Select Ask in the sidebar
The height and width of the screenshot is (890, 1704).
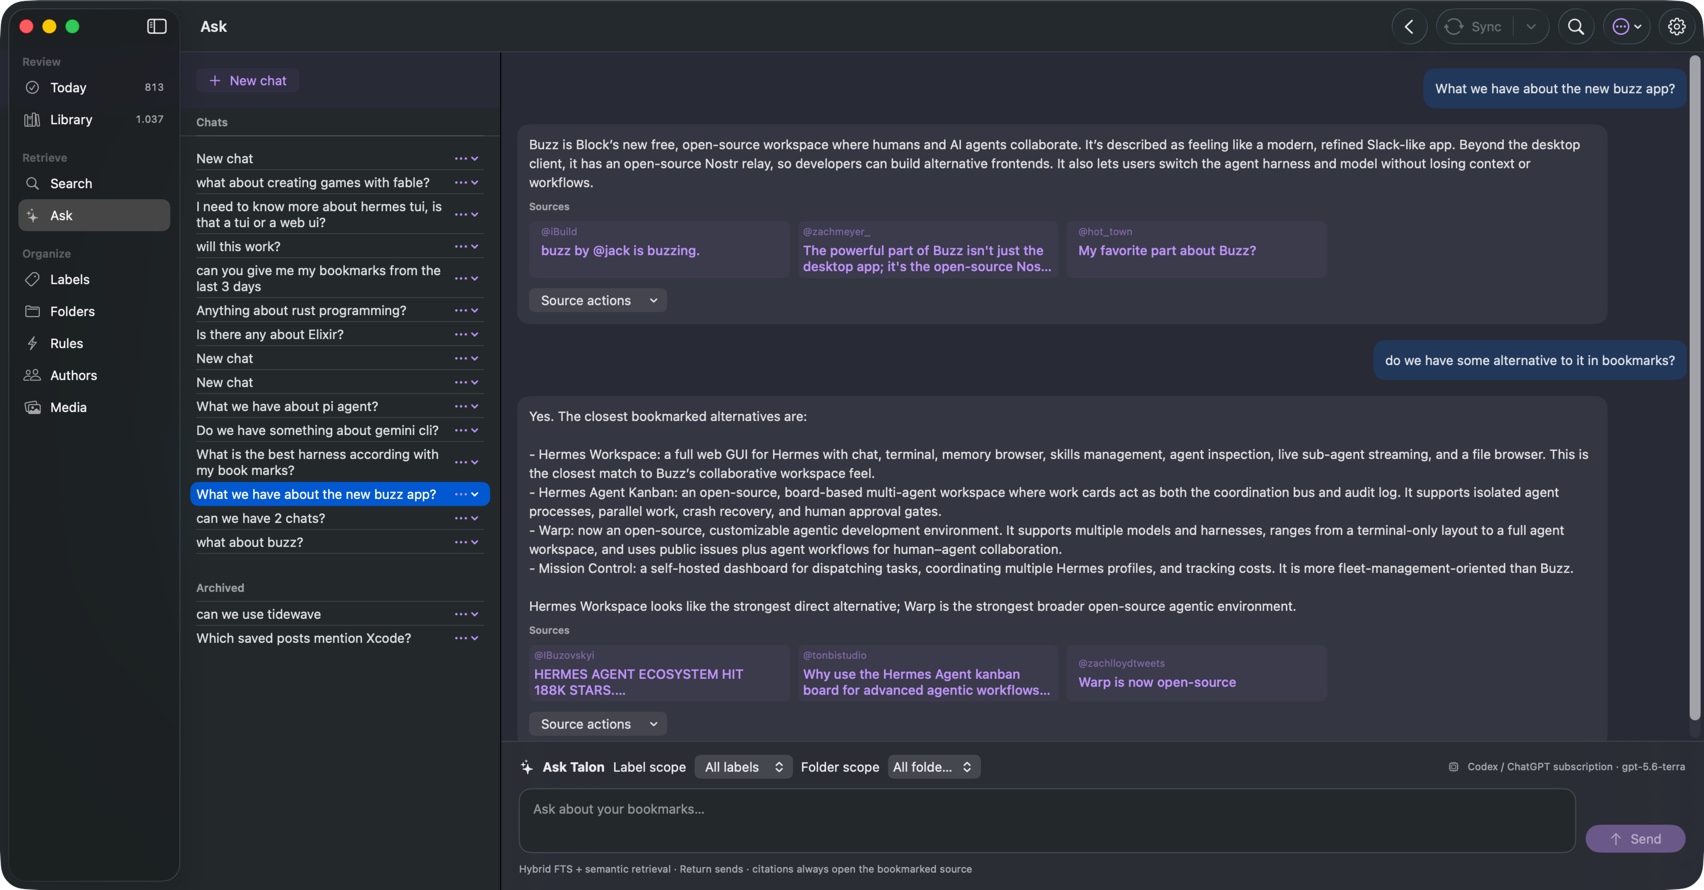pos(94,216)
